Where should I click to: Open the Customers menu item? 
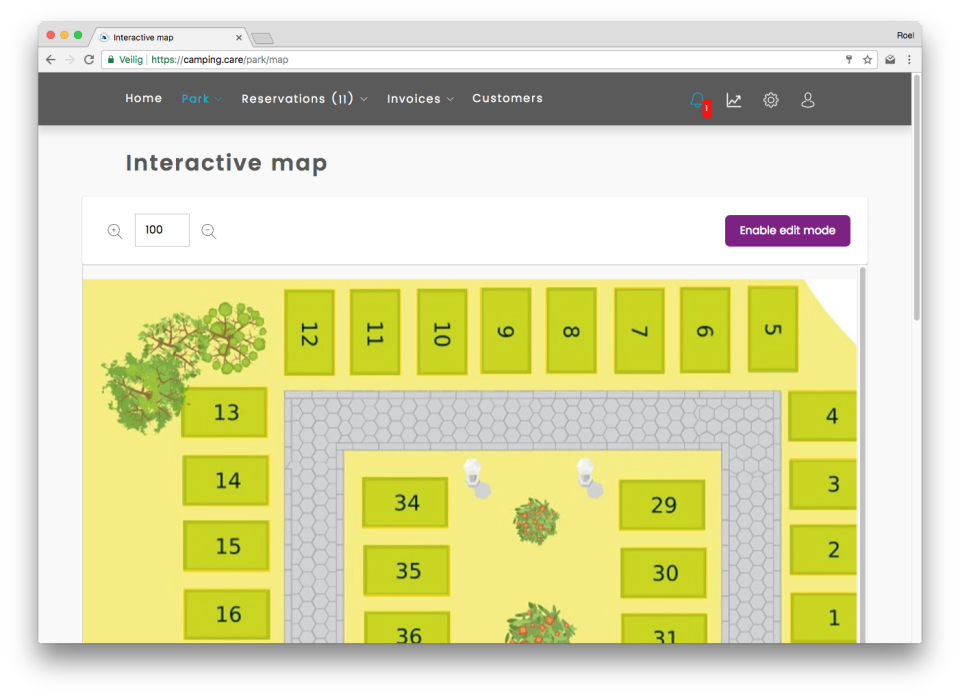click(507, 98)
